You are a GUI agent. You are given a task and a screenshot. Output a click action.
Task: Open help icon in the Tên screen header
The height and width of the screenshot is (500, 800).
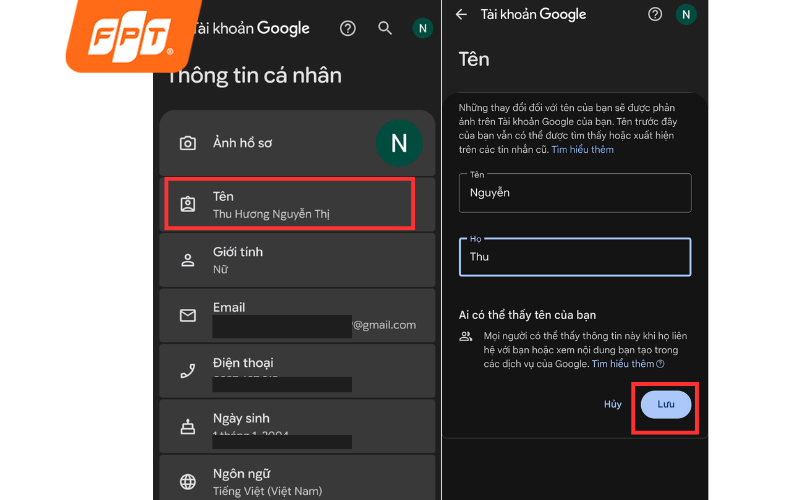point(655,14)
